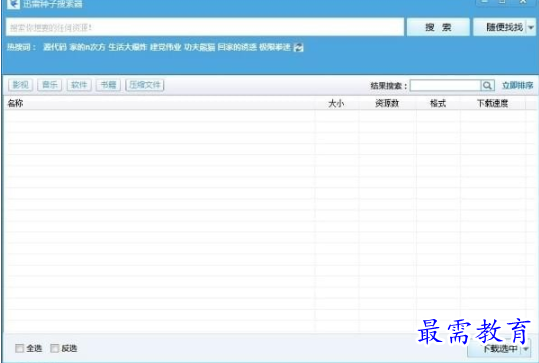This screenshot has width=539, height=363.
Task: Focus the 结果搜索 filter input box
Action: click(x=446, y=85)
